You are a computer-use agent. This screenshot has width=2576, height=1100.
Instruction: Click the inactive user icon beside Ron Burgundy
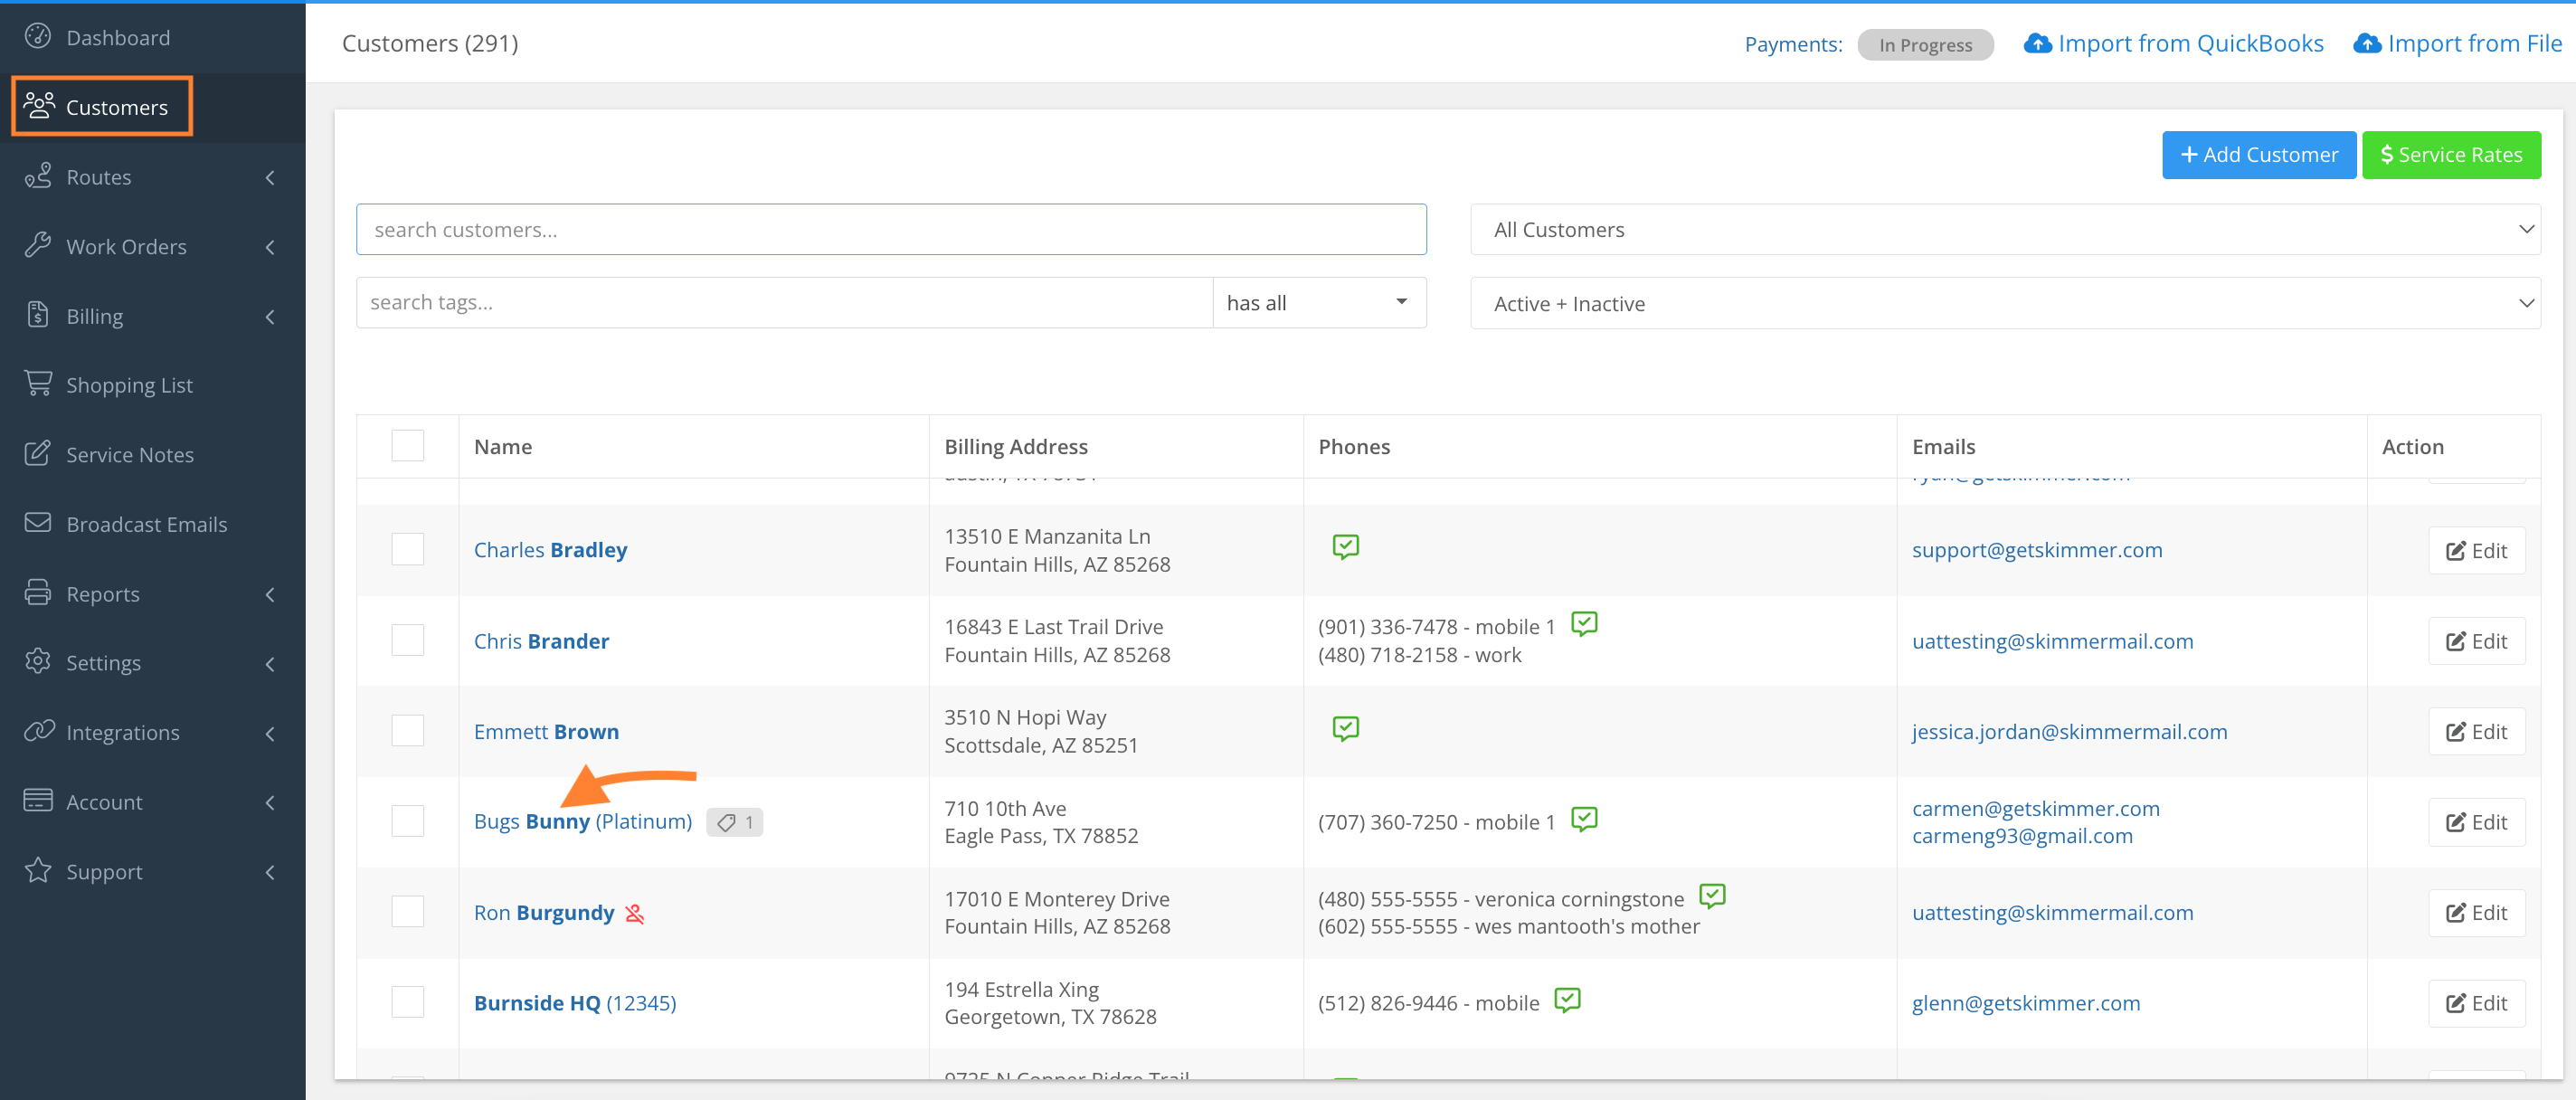635,913
